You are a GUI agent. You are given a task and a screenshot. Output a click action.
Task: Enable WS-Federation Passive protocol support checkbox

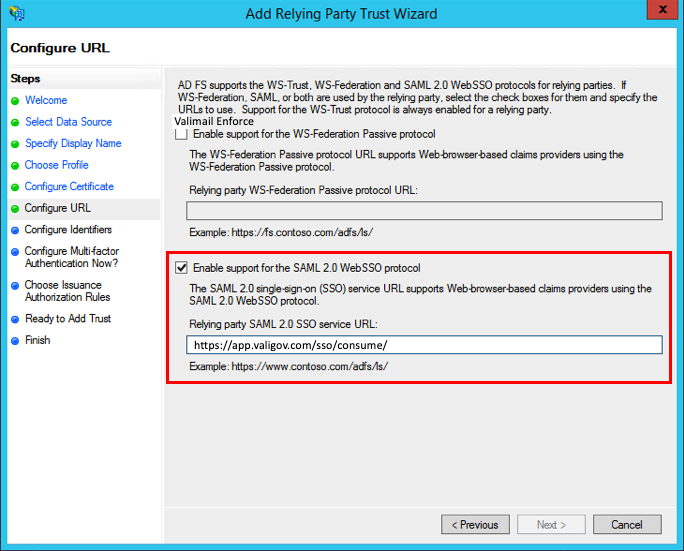point(181,134)
